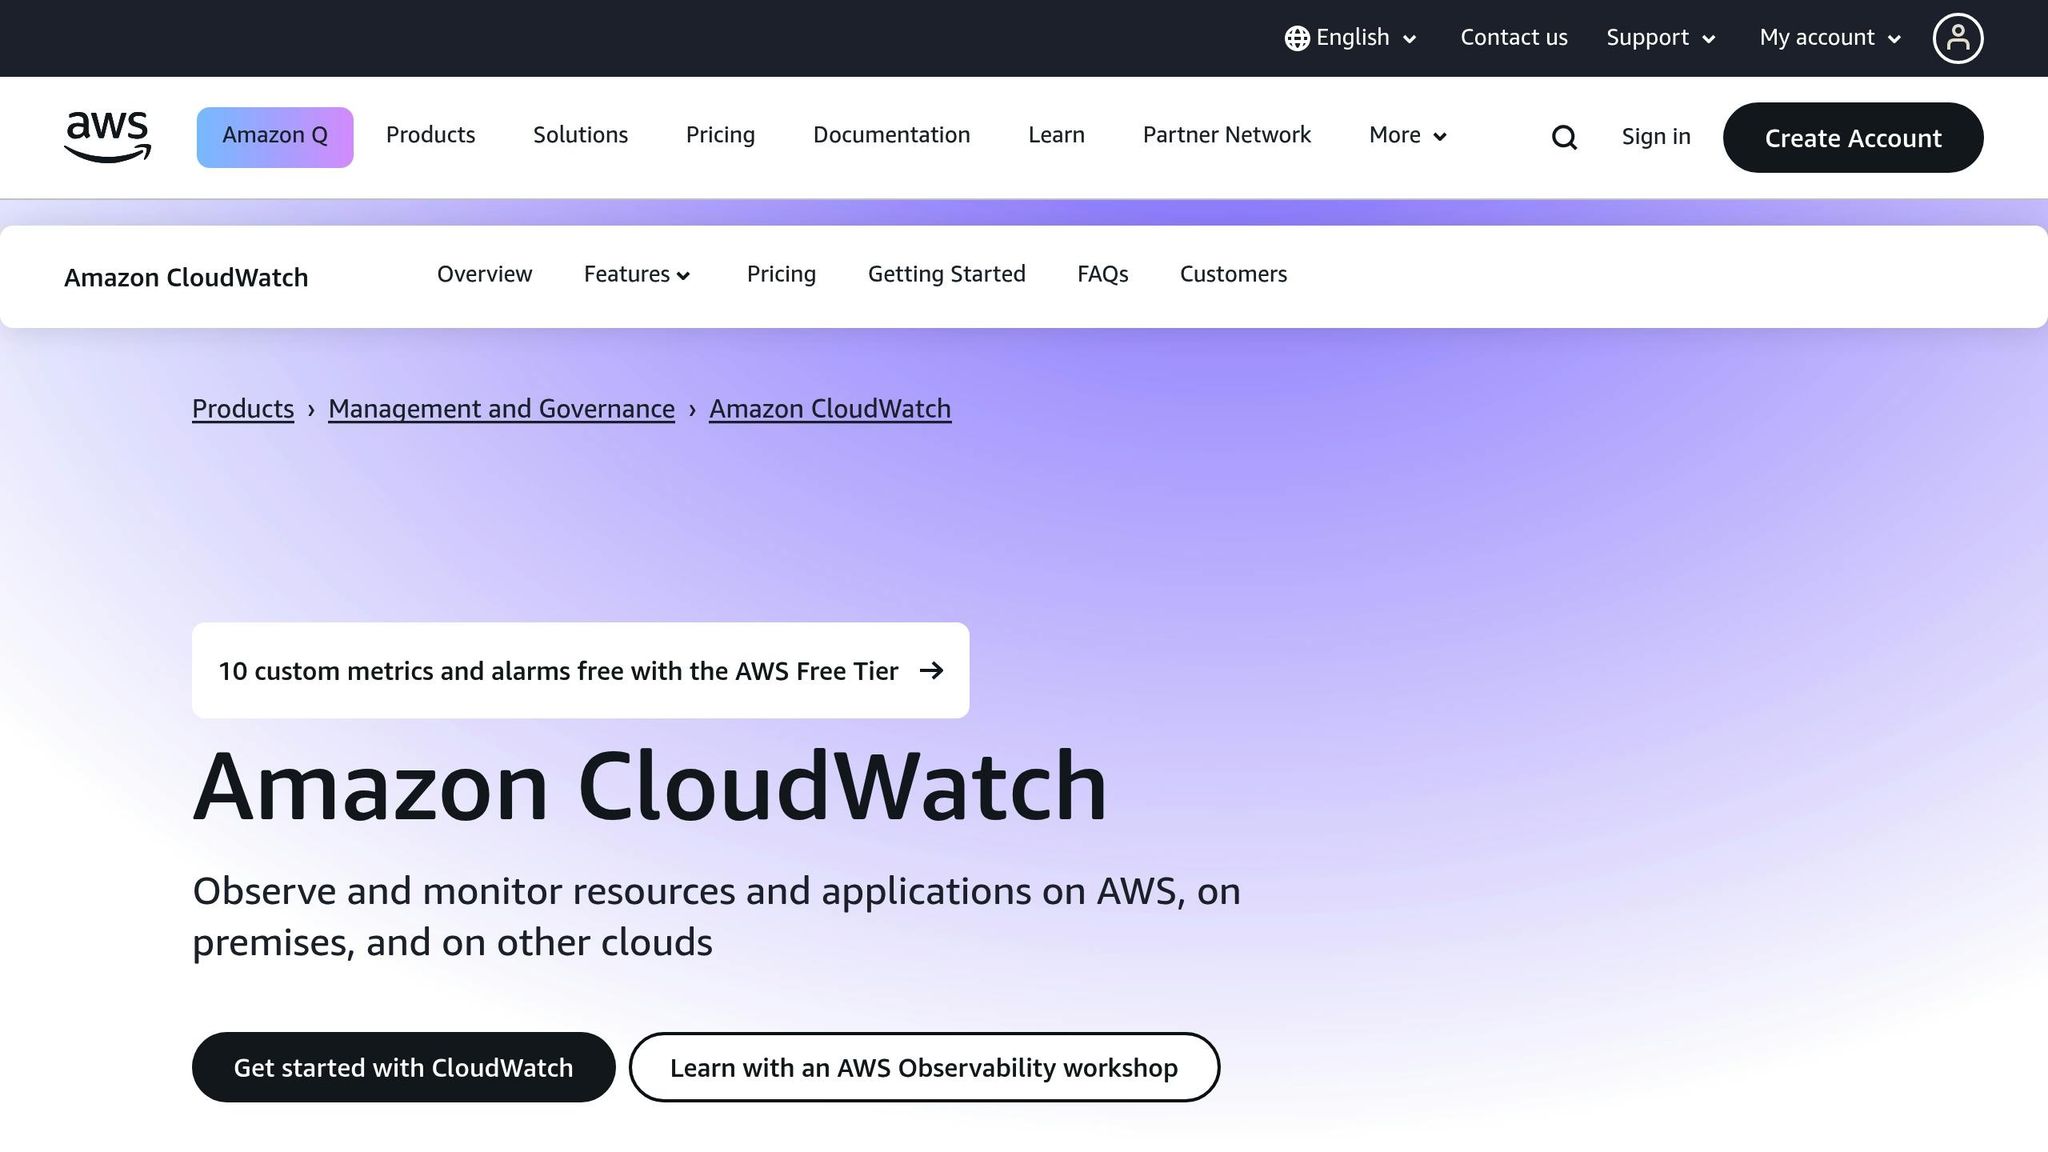2048x1152 pixels.
Task: Go to the FAQs tab
Action: tap(1102, 274)
